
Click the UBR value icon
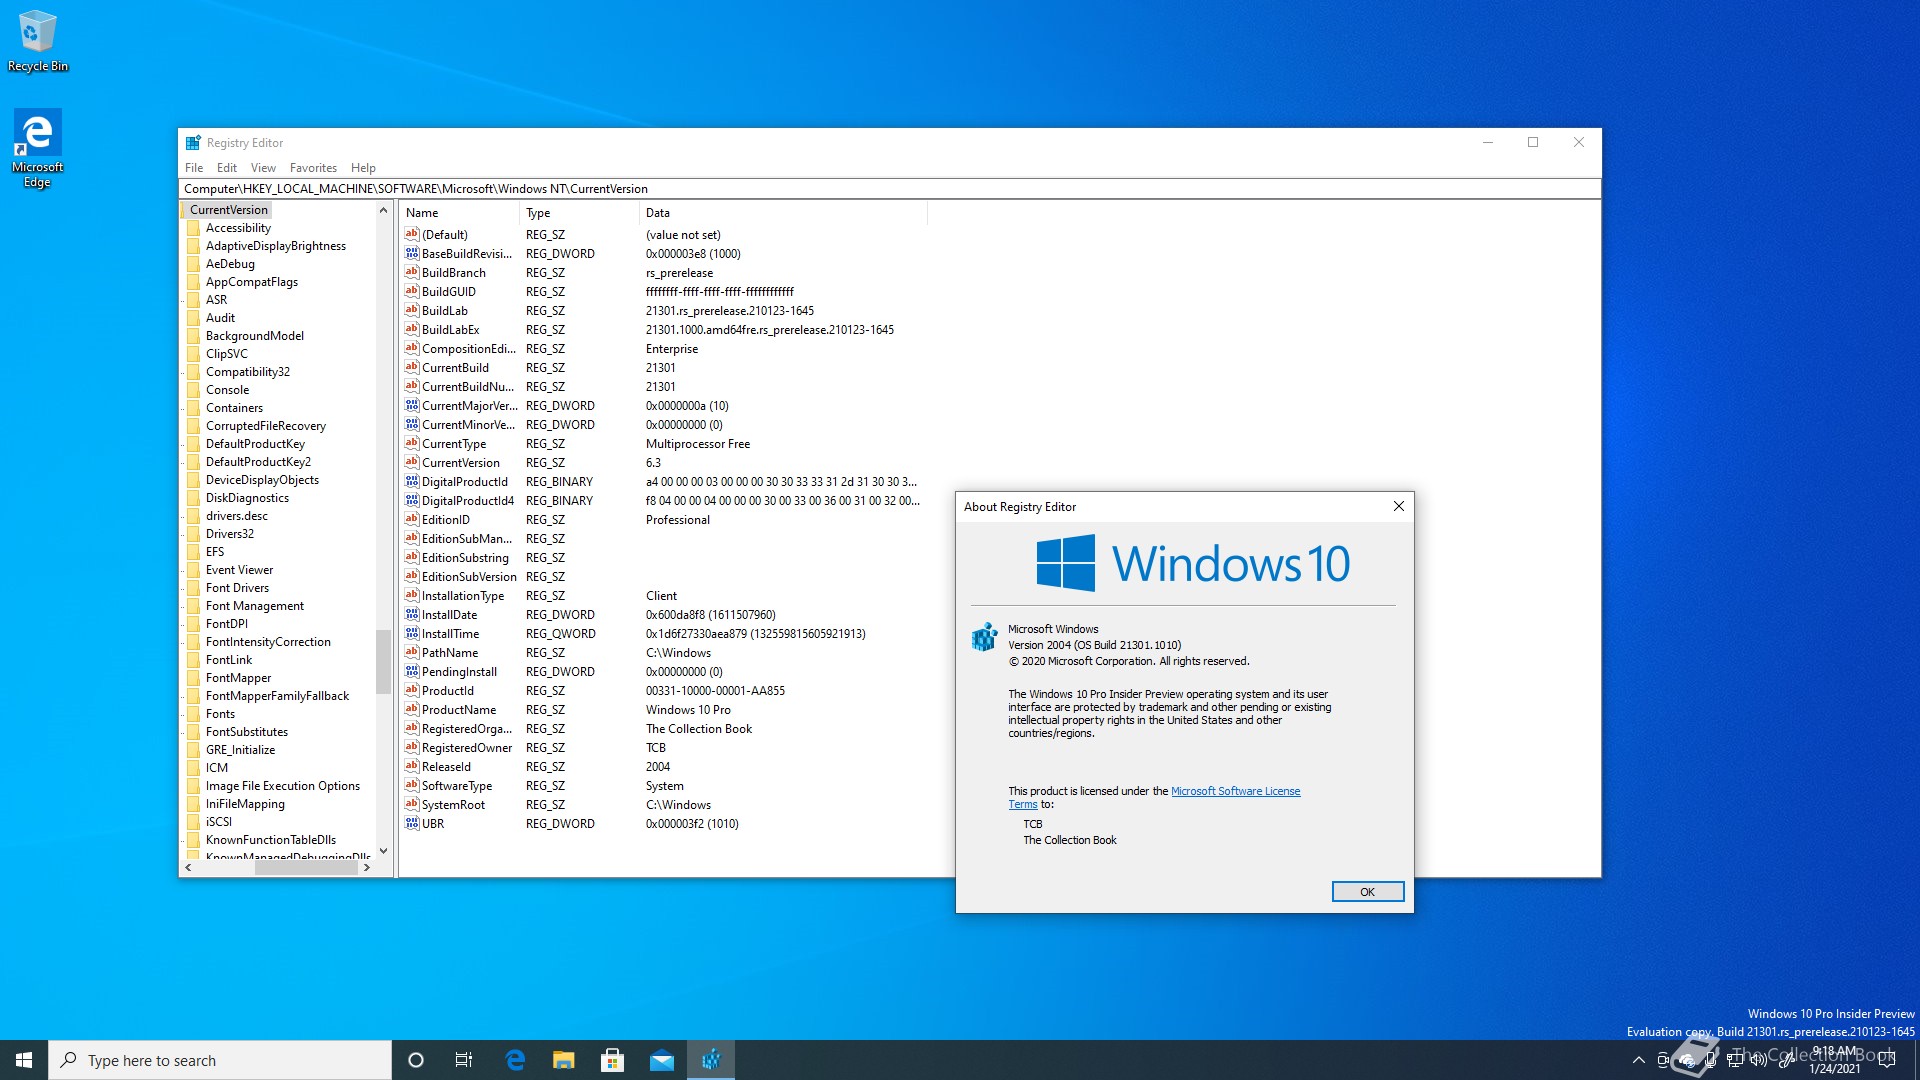pyautogui.click(x=411, y=823)
